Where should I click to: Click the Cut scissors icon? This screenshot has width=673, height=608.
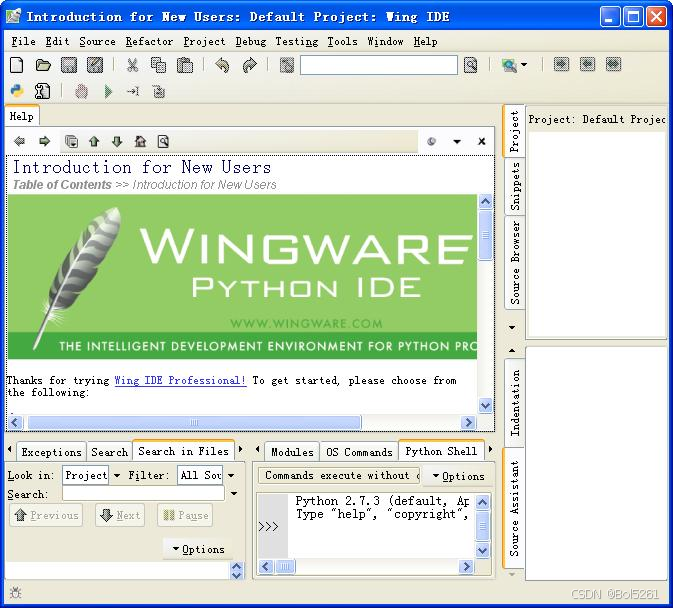pyautogui.click(x=132, y=65)
